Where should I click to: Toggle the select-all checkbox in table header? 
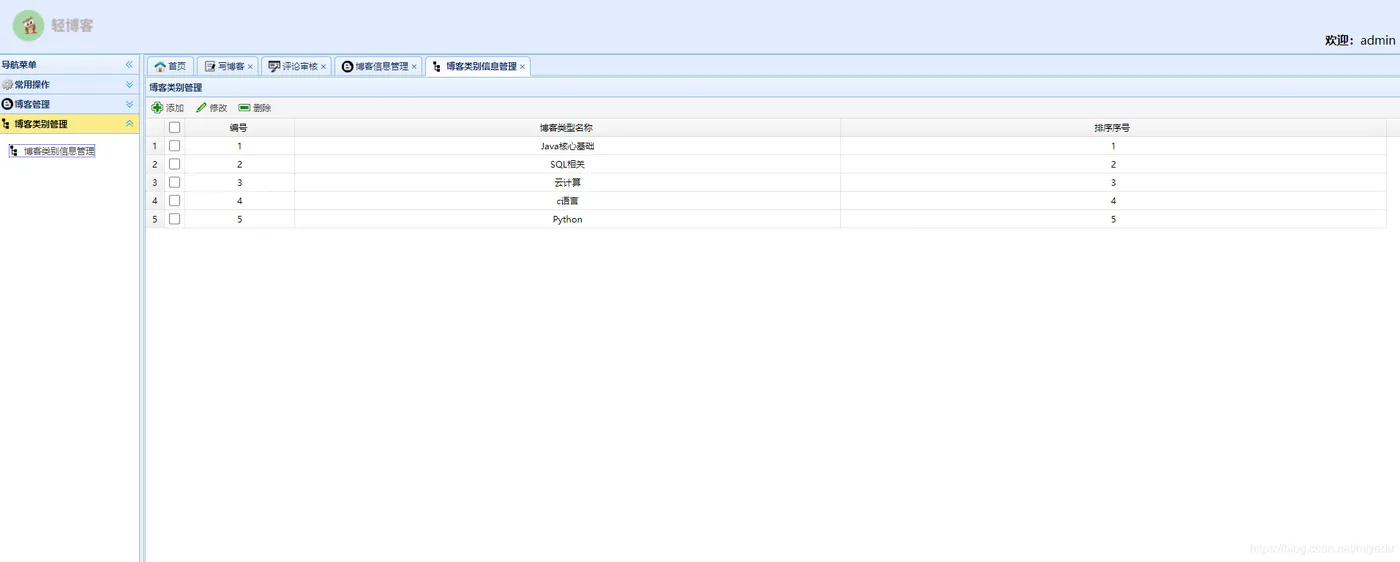click(175, 128)
